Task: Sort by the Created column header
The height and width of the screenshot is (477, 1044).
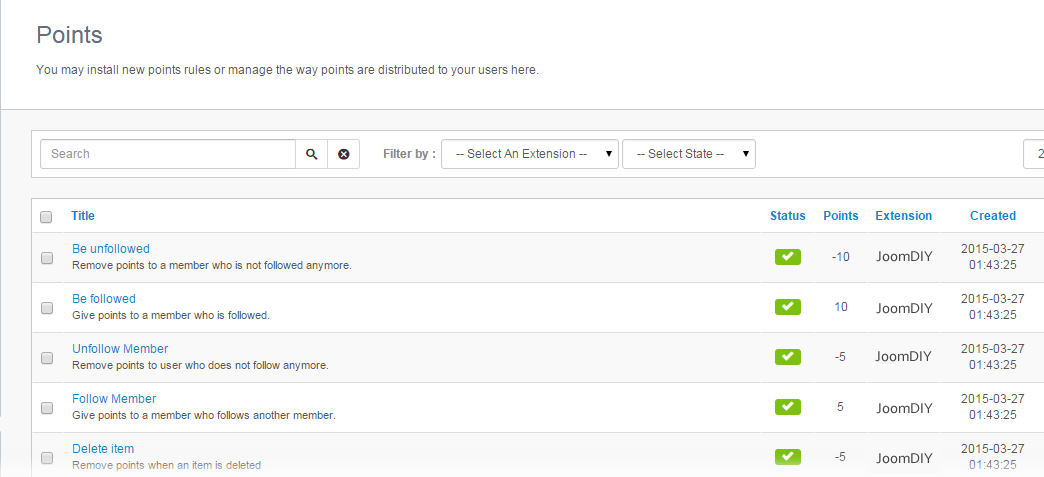Action: pos(993,215)
